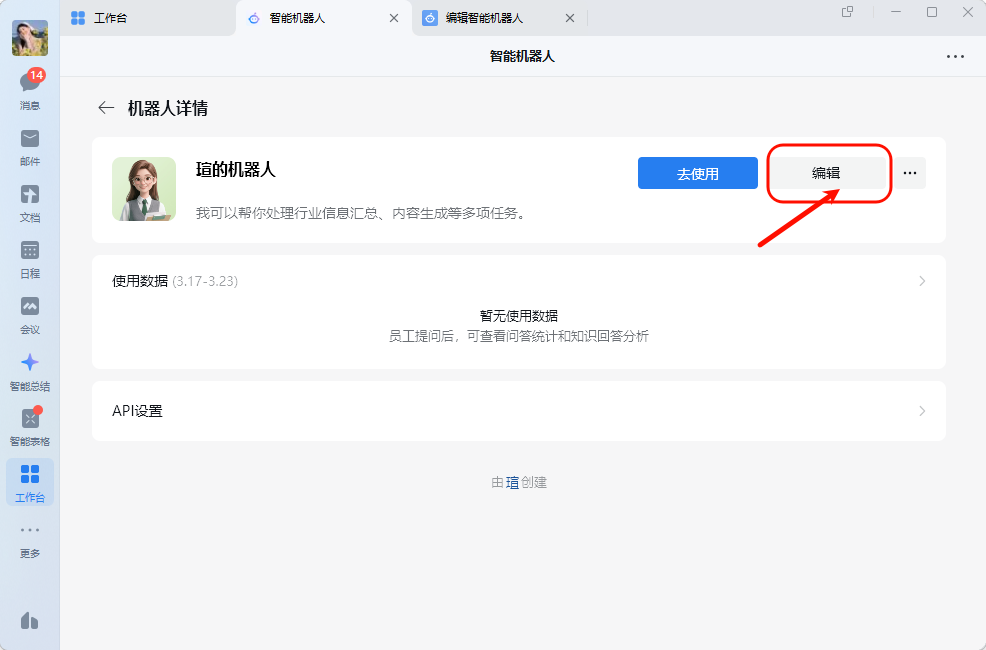
Task: Expand the 使用数据 section chevron
Action: click(x=922, y=281)
